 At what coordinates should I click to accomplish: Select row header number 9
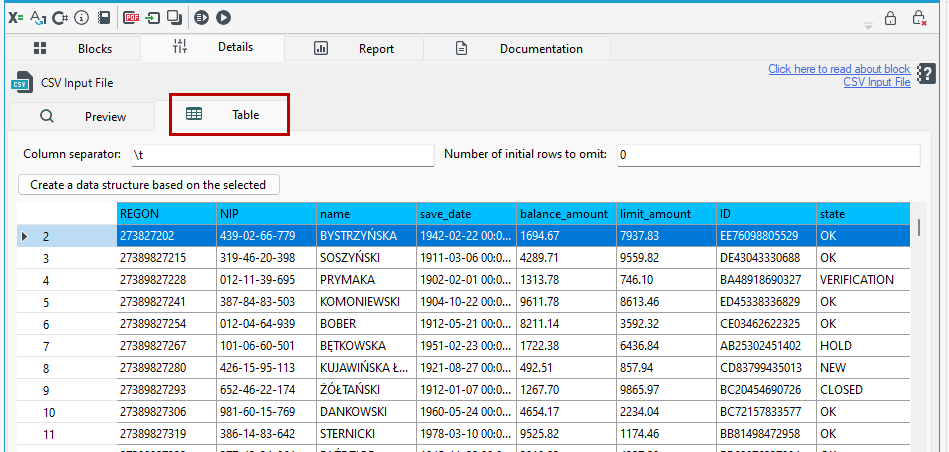pos(67,390)
